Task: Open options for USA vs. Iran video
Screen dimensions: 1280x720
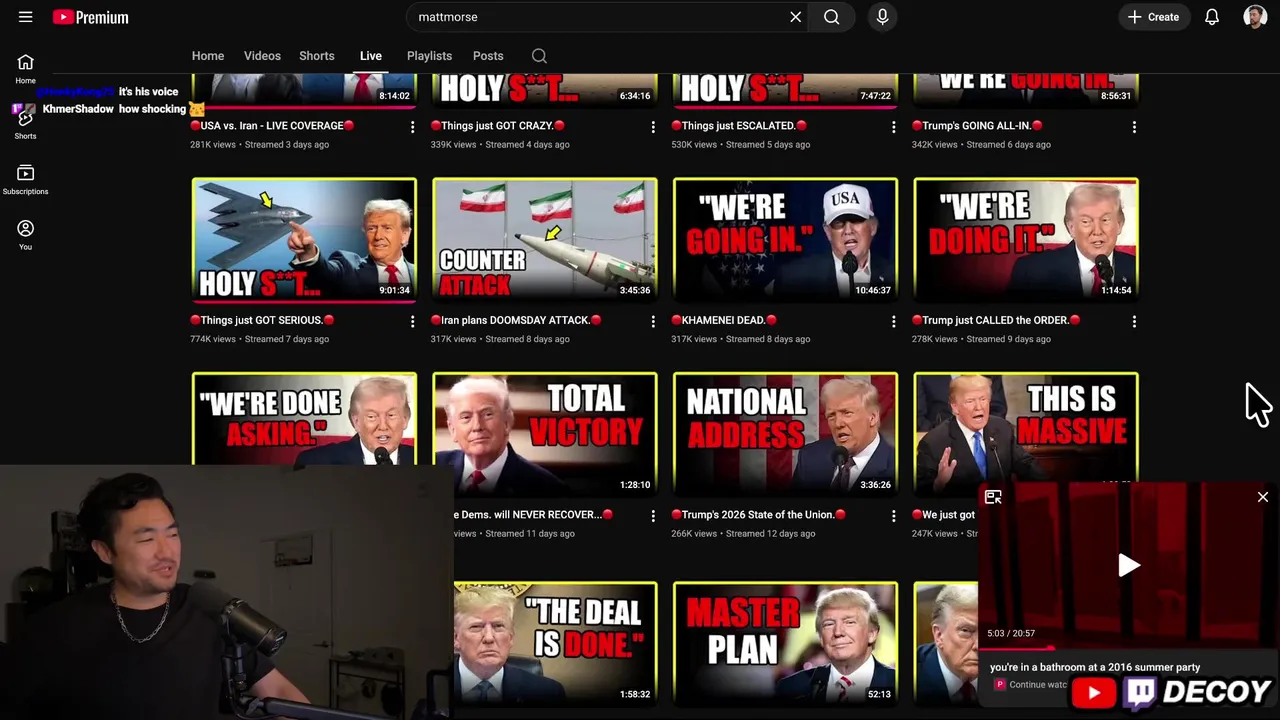Action: click(x=412, y=127)
